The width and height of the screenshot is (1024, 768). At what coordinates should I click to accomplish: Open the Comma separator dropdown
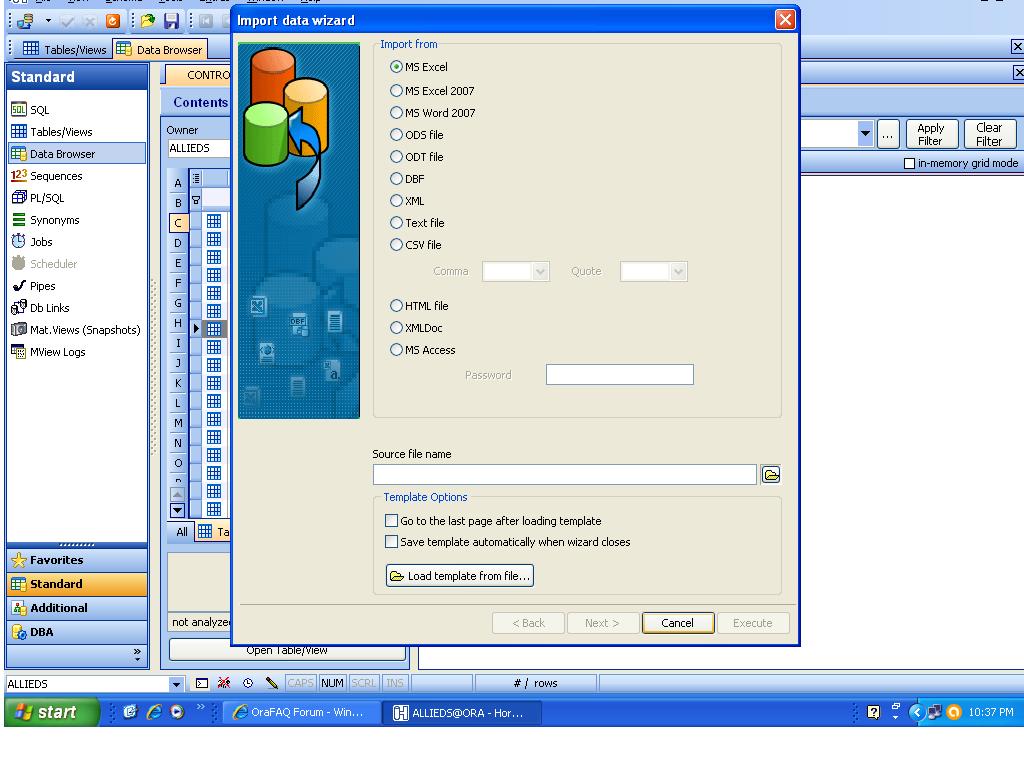[540, 271]
